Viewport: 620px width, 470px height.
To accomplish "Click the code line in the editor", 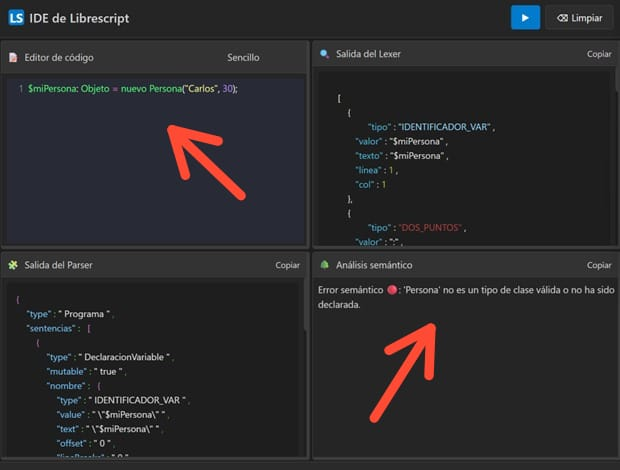I will 133,89.
